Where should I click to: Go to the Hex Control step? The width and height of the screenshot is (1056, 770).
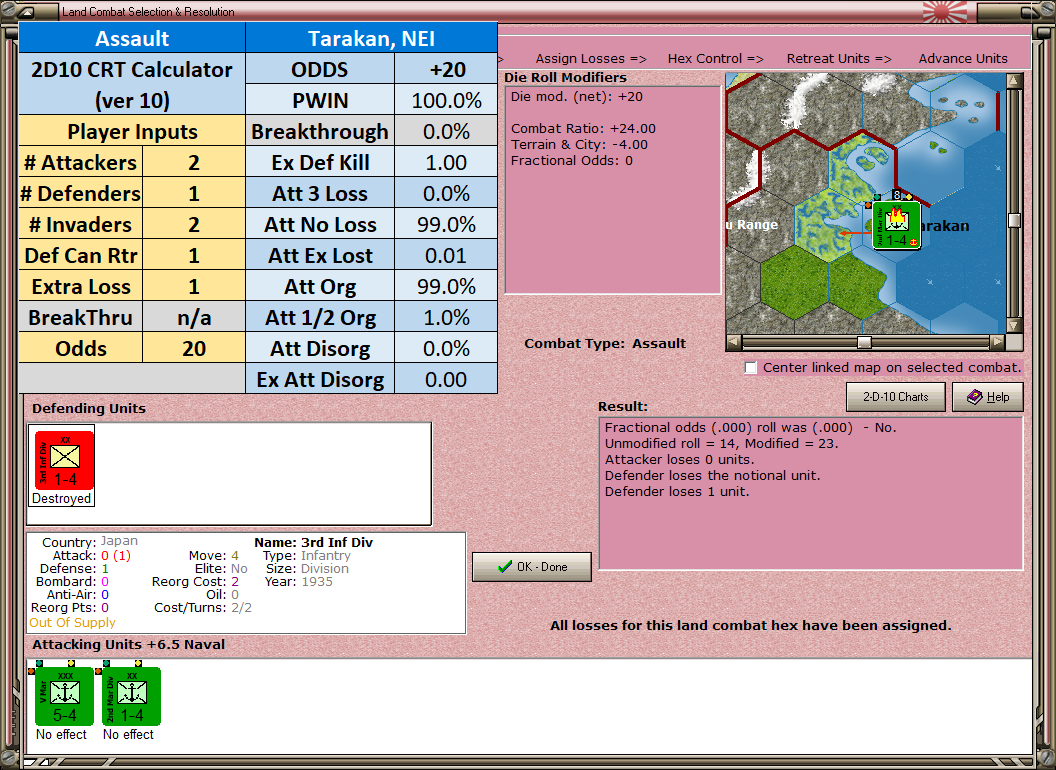click(x=715, y=59)
